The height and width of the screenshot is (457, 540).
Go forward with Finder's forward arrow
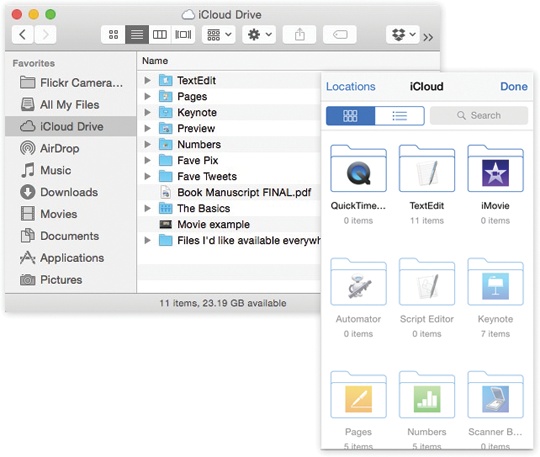tap(45, 34)
